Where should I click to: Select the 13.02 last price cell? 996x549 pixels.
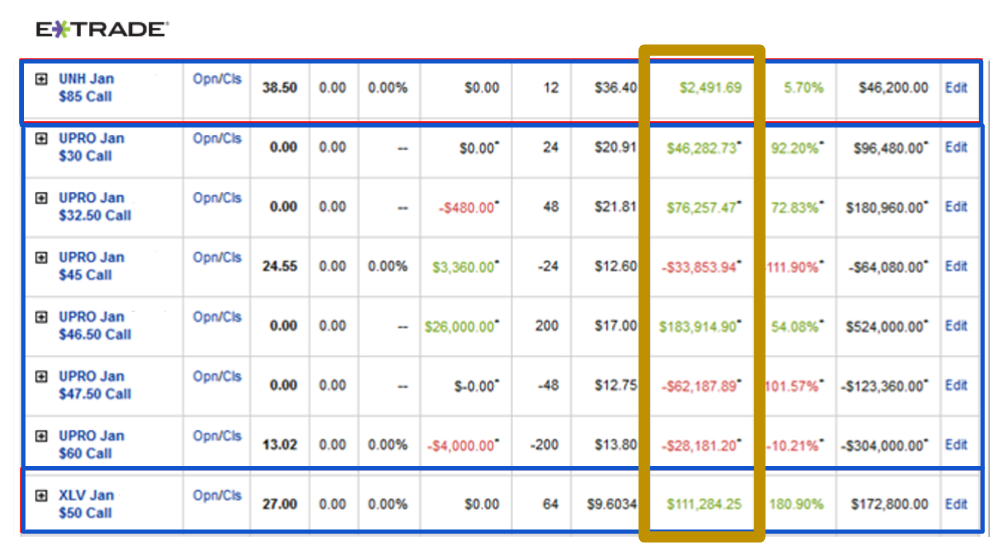click(279, 445)
